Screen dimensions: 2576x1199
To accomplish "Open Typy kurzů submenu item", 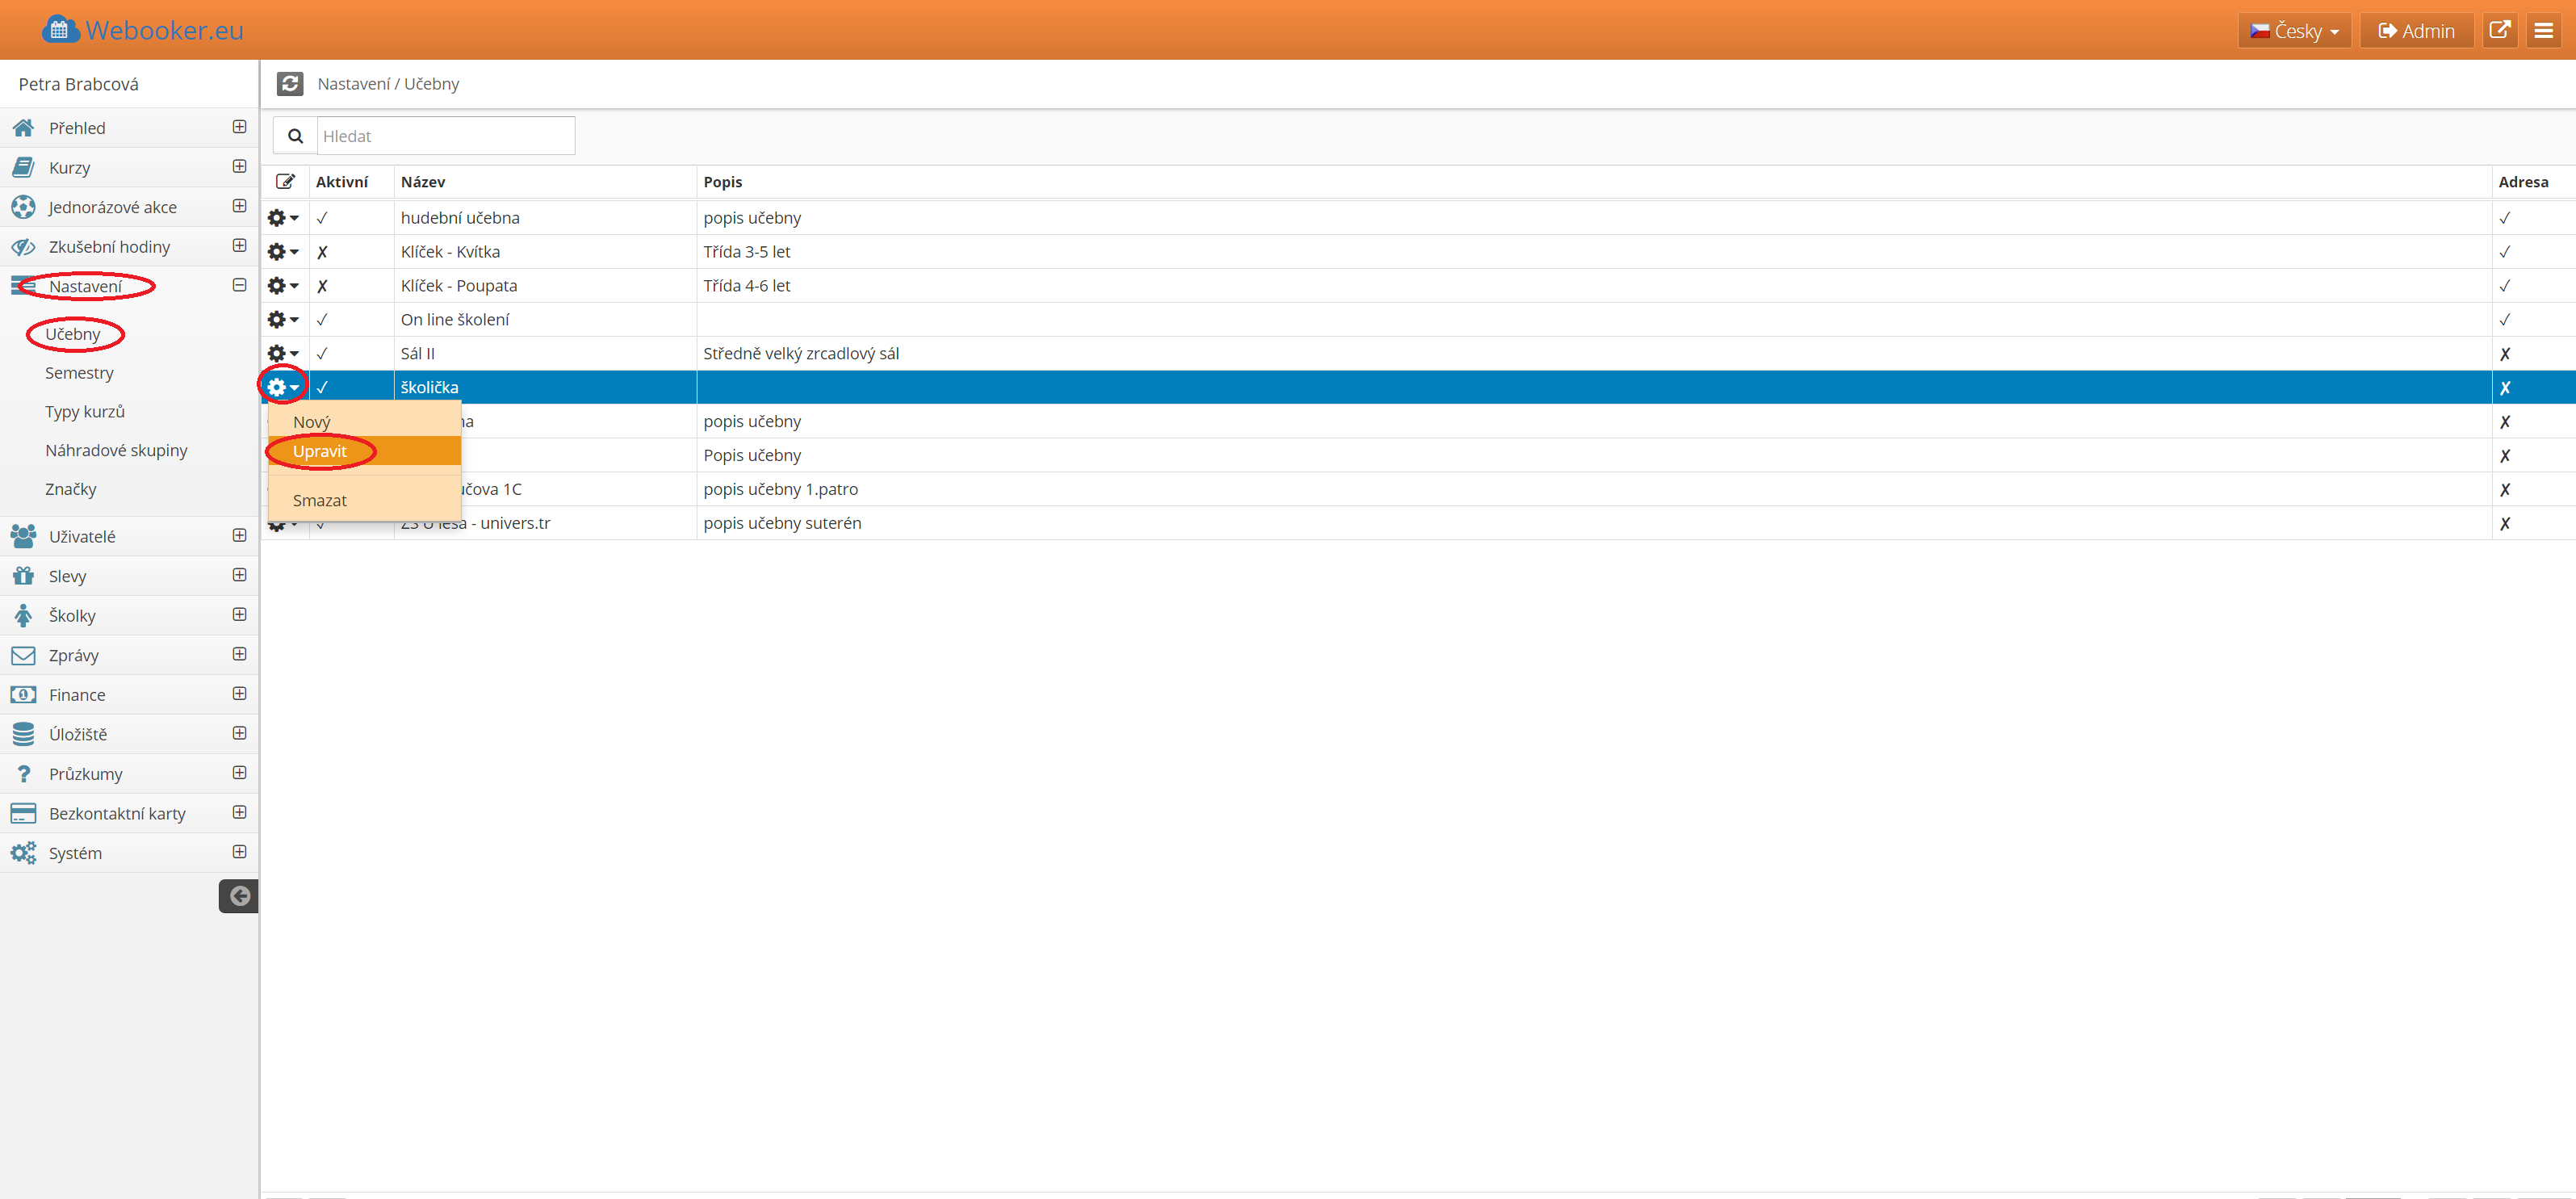I will pos(85,412).
